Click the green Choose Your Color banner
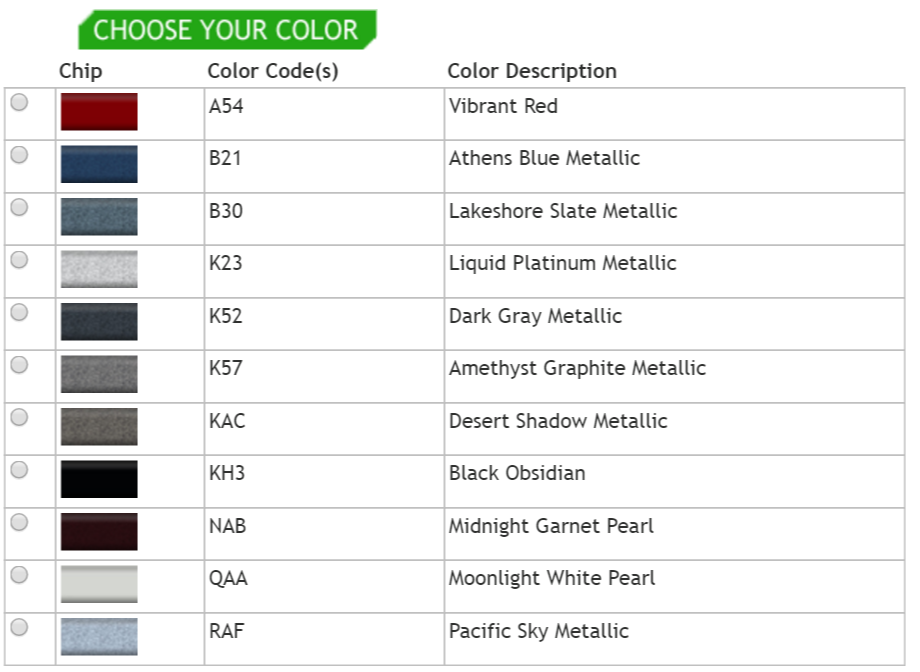Image resolution: width=920 pixels, height=672 pixels. [x=226, y=30]
